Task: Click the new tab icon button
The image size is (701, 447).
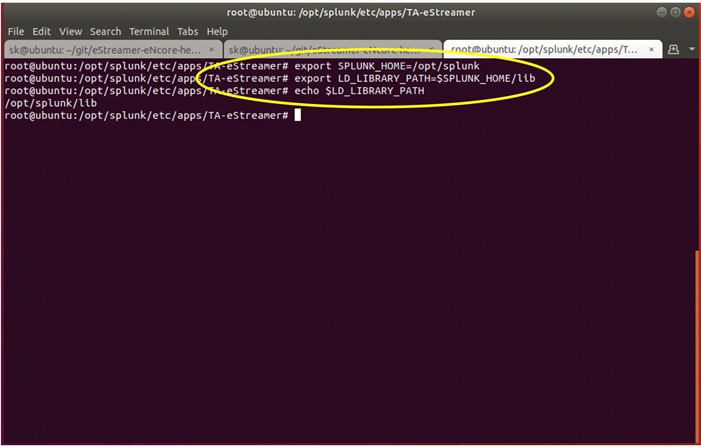Action: 673,50
